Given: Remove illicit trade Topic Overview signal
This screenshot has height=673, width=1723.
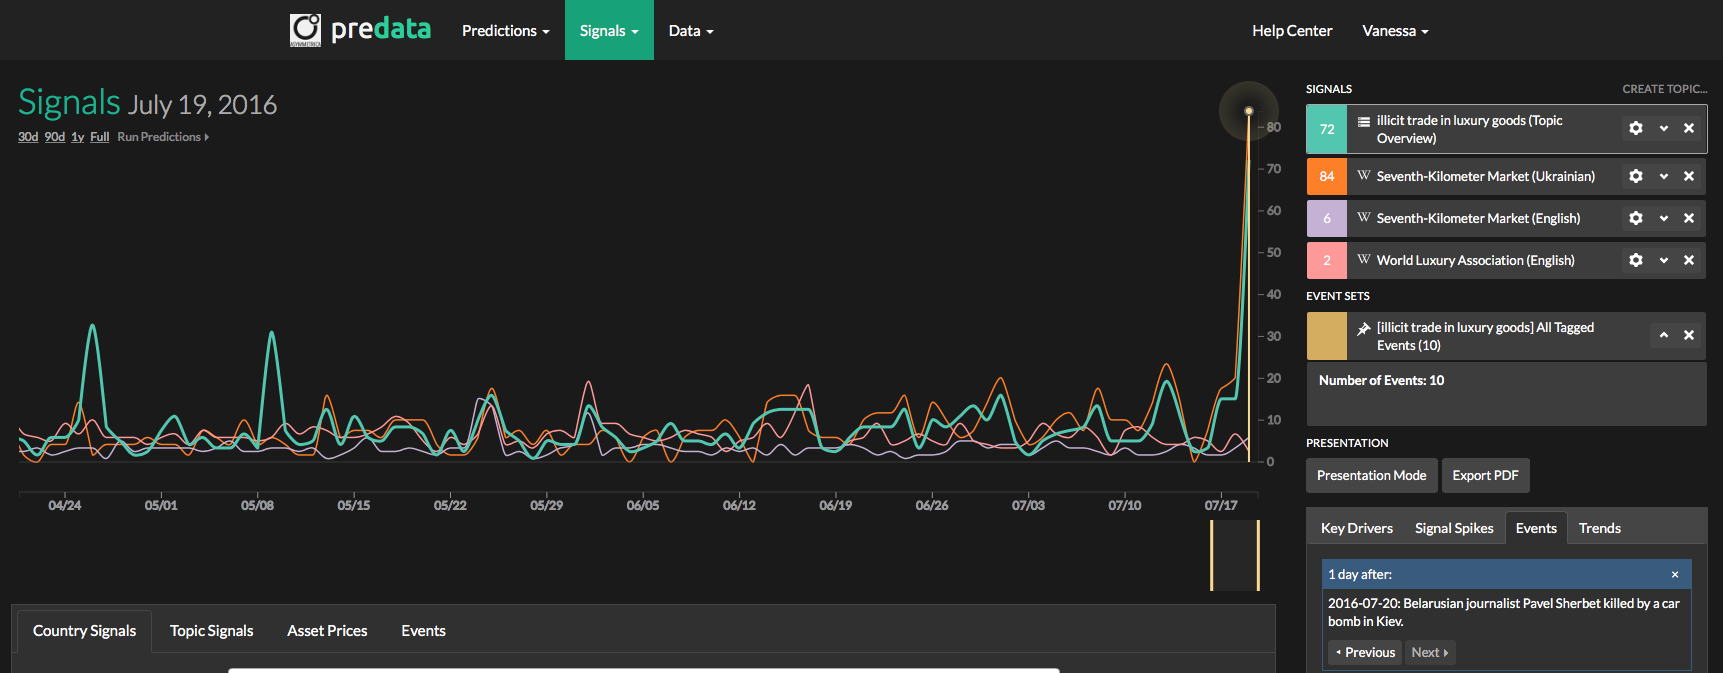Looking at the screenshot, I should tap(1689, 128).
